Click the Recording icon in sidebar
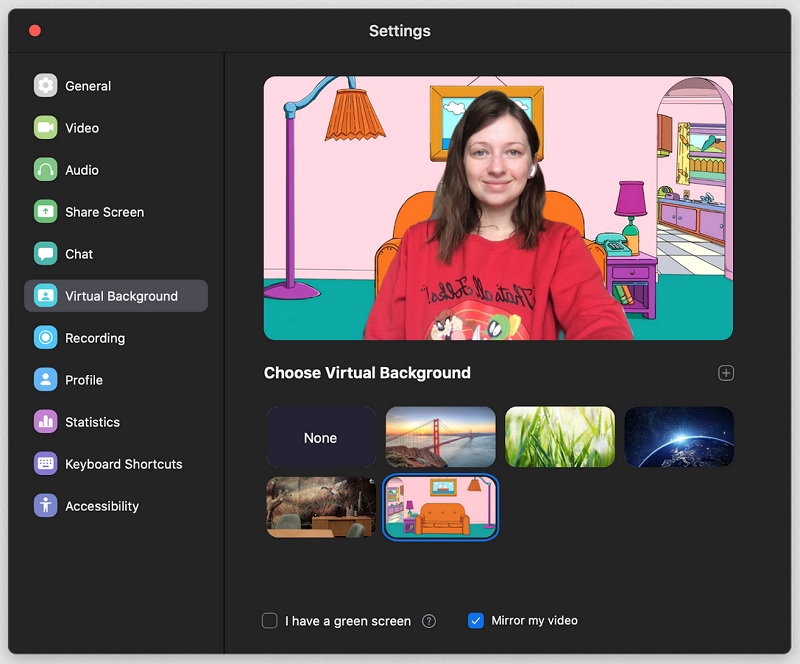This screenshot has height=664, width=800. point(46,338)
